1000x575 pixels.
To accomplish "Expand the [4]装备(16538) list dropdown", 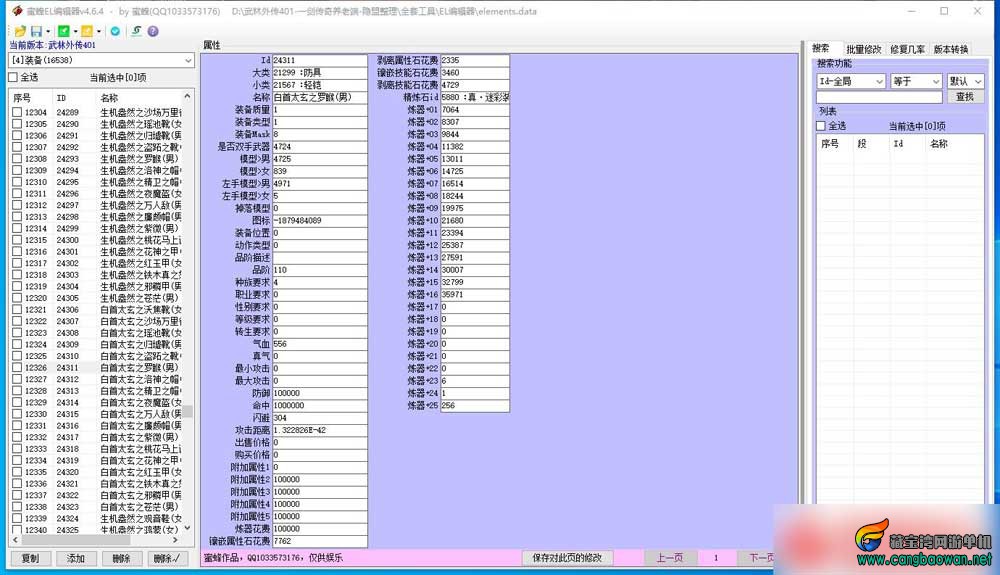I will click(188, 60).
